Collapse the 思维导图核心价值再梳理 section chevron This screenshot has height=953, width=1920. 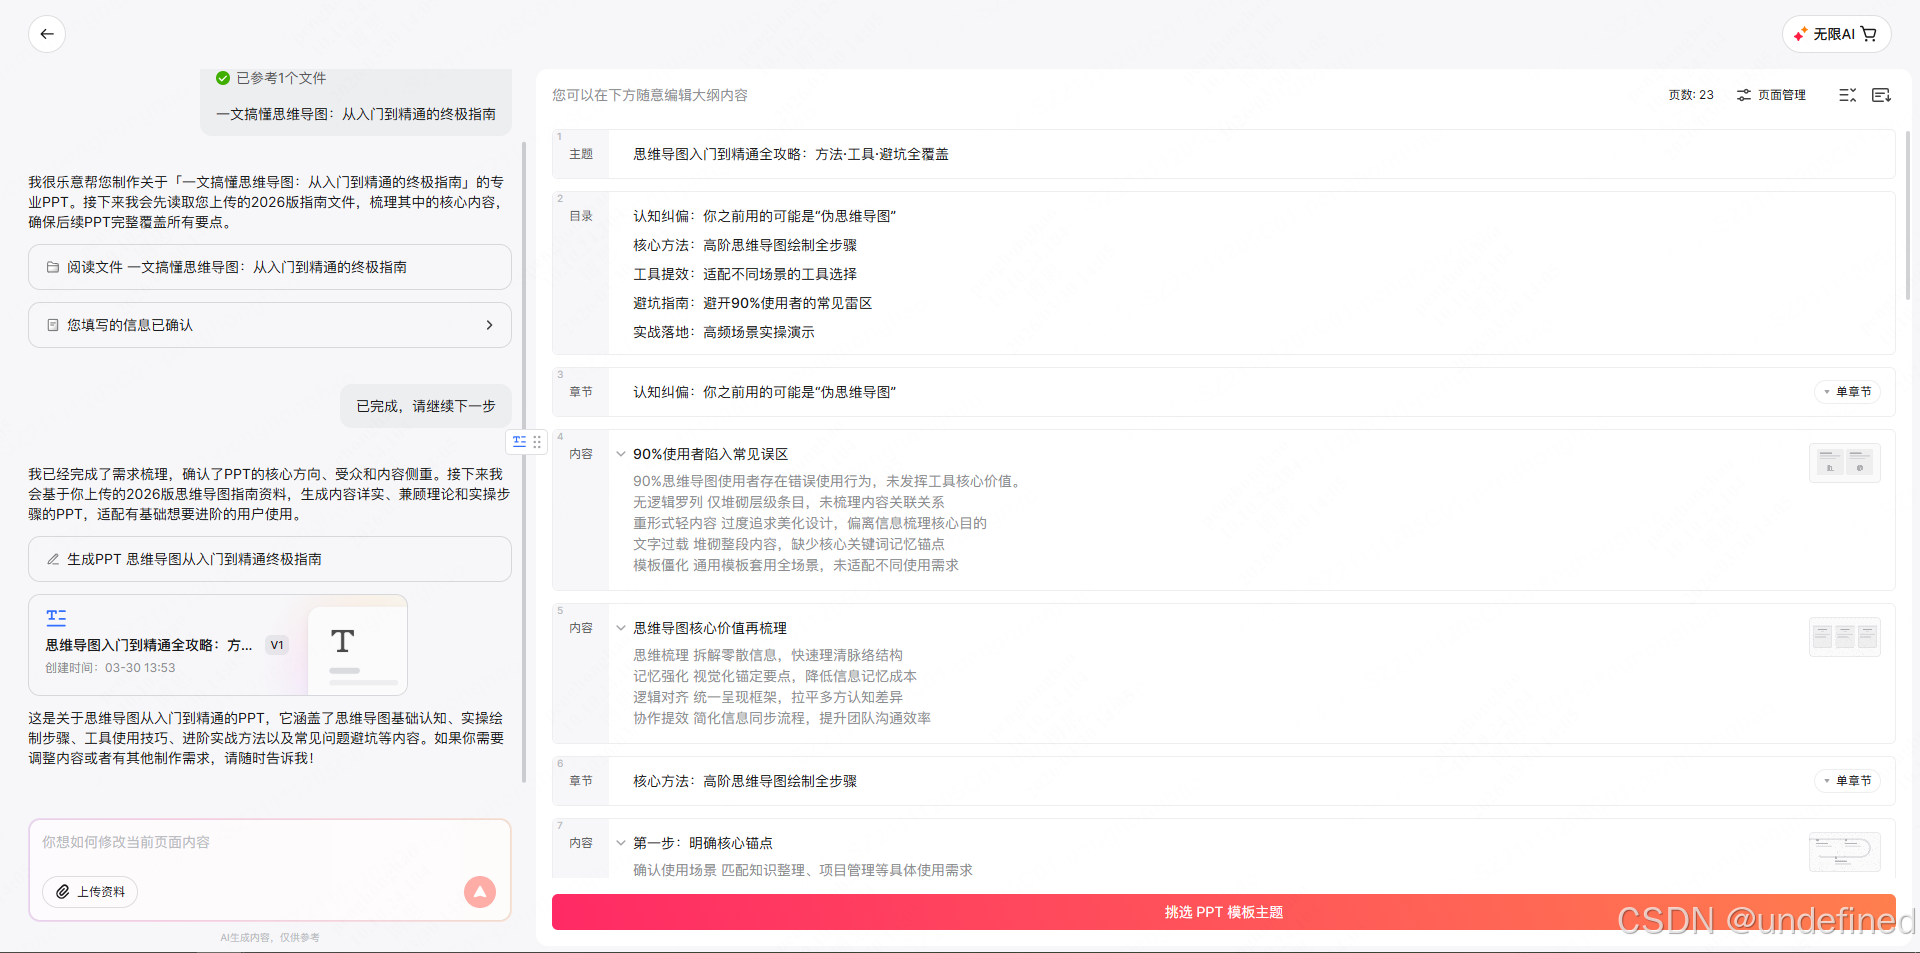(621, 628)
